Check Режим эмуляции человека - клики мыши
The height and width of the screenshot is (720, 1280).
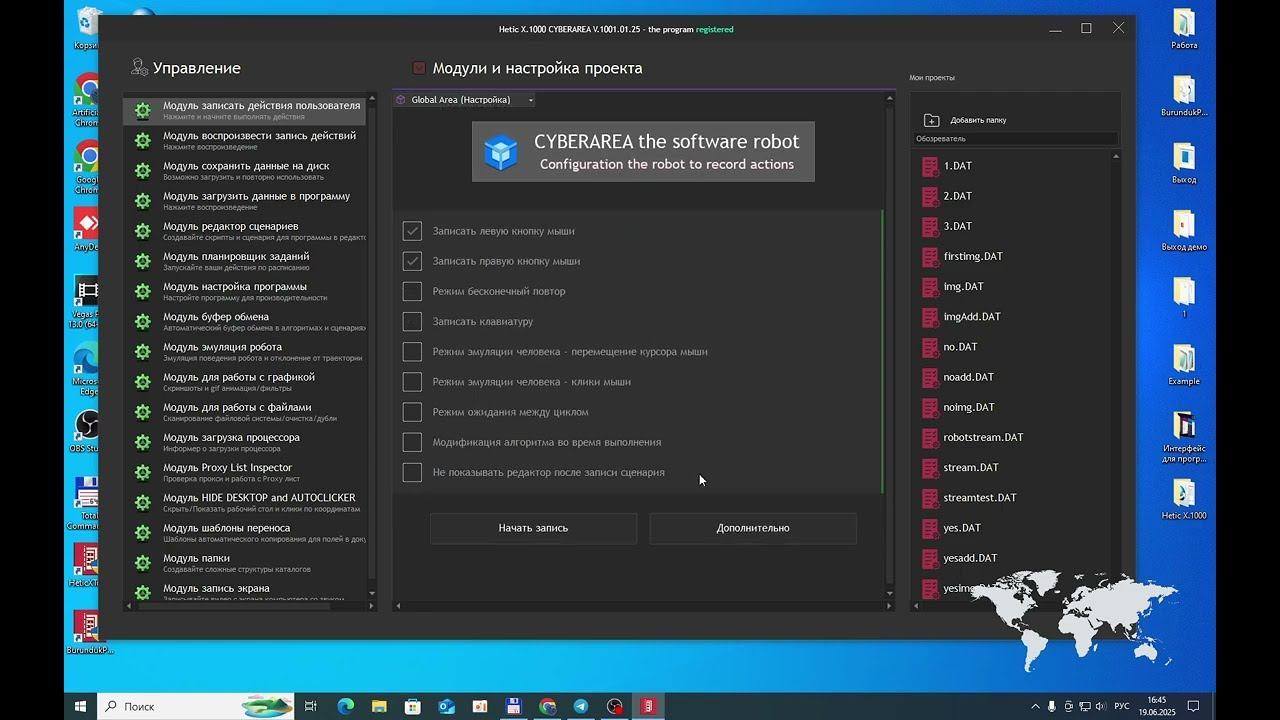pos(412,382)
